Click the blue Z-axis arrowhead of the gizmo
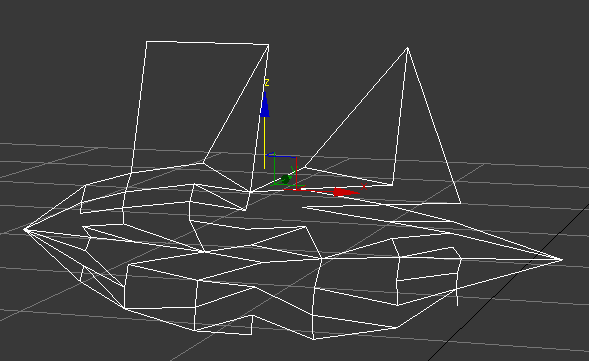This screenshot has height=361, width=589. (265, 104)
